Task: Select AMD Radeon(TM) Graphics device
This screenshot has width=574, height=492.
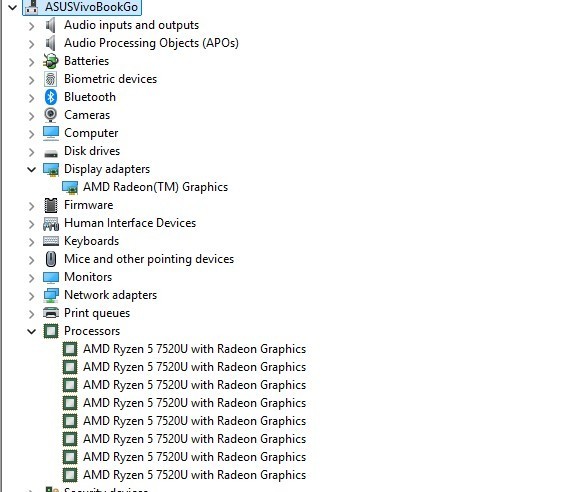Action: coord(155,187)
